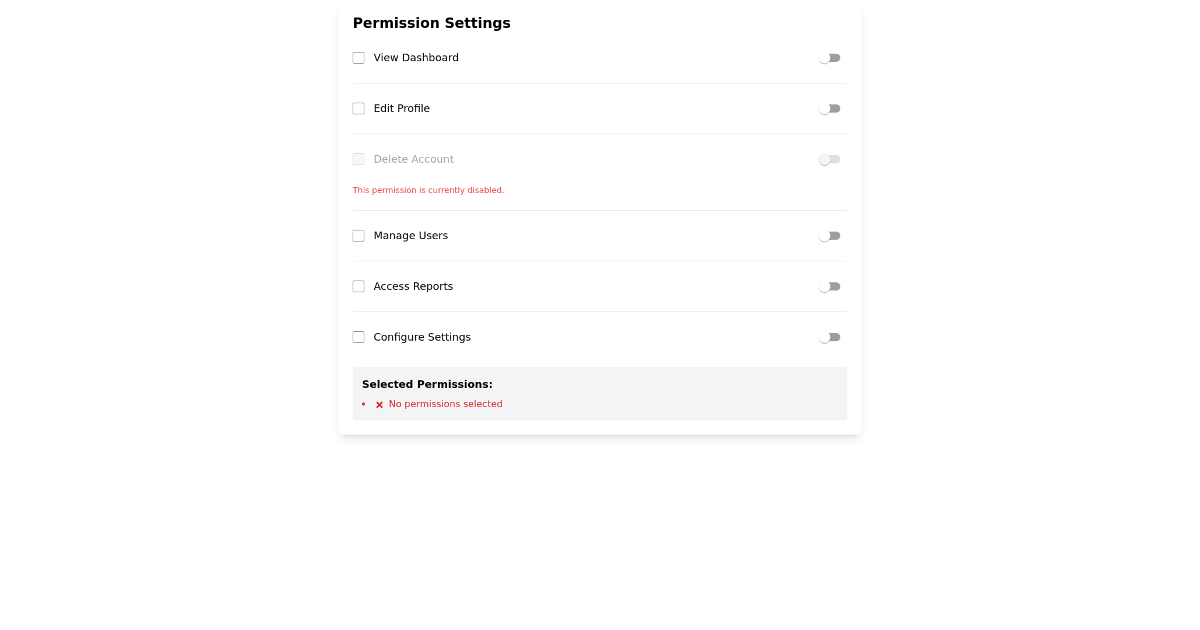This screenshot has width=1200, height=630.
Task: Enable the Access Reports toggle switch
Action: [829, 286]
